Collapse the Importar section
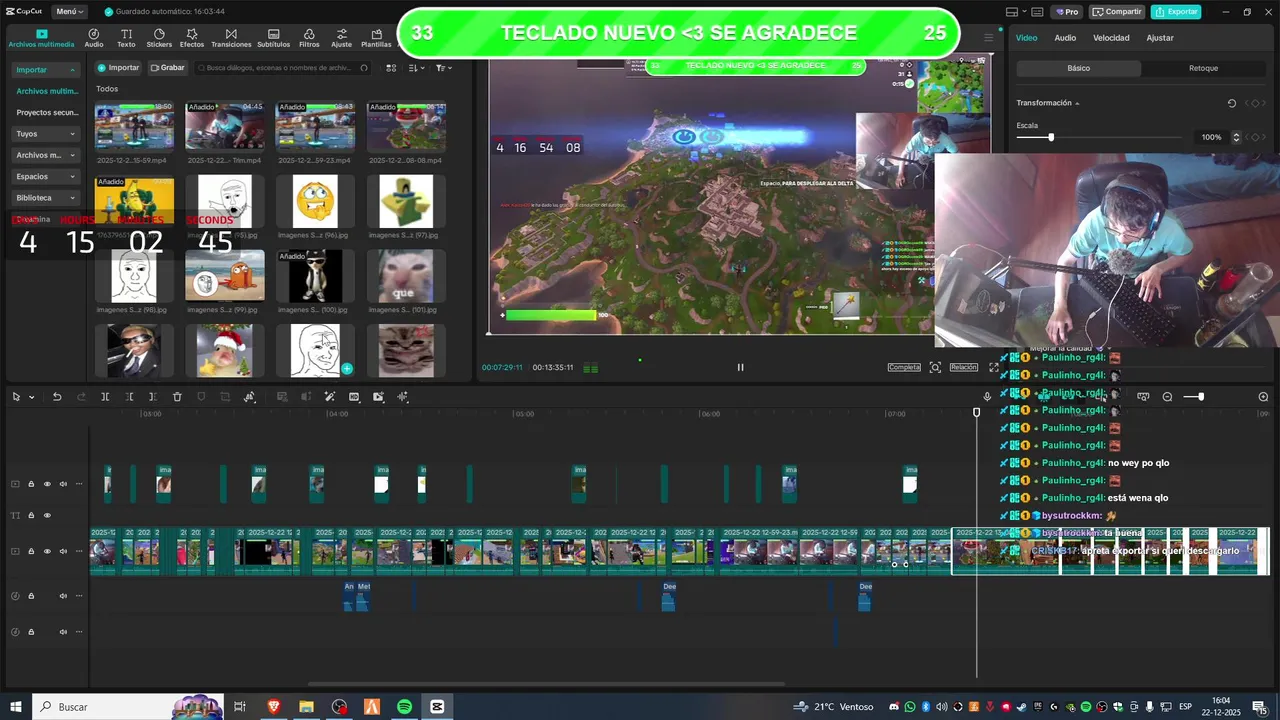Viewport: 1280px width, 720px height. click(x=46, y=70)
